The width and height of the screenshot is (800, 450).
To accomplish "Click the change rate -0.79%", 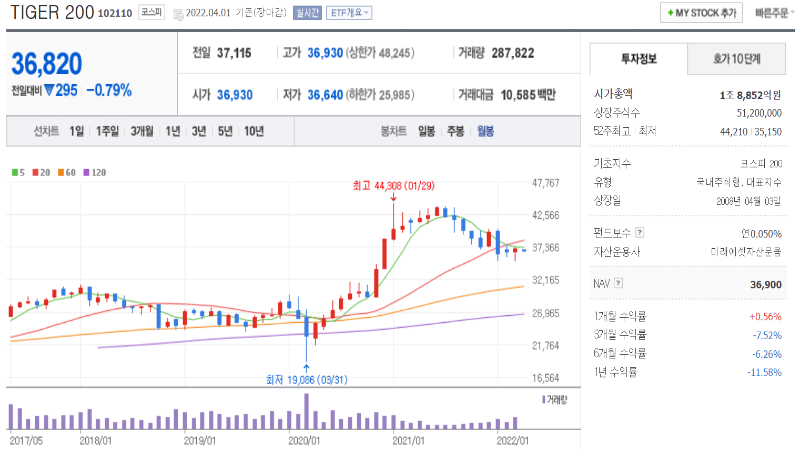I will click(x=109, y=90).
